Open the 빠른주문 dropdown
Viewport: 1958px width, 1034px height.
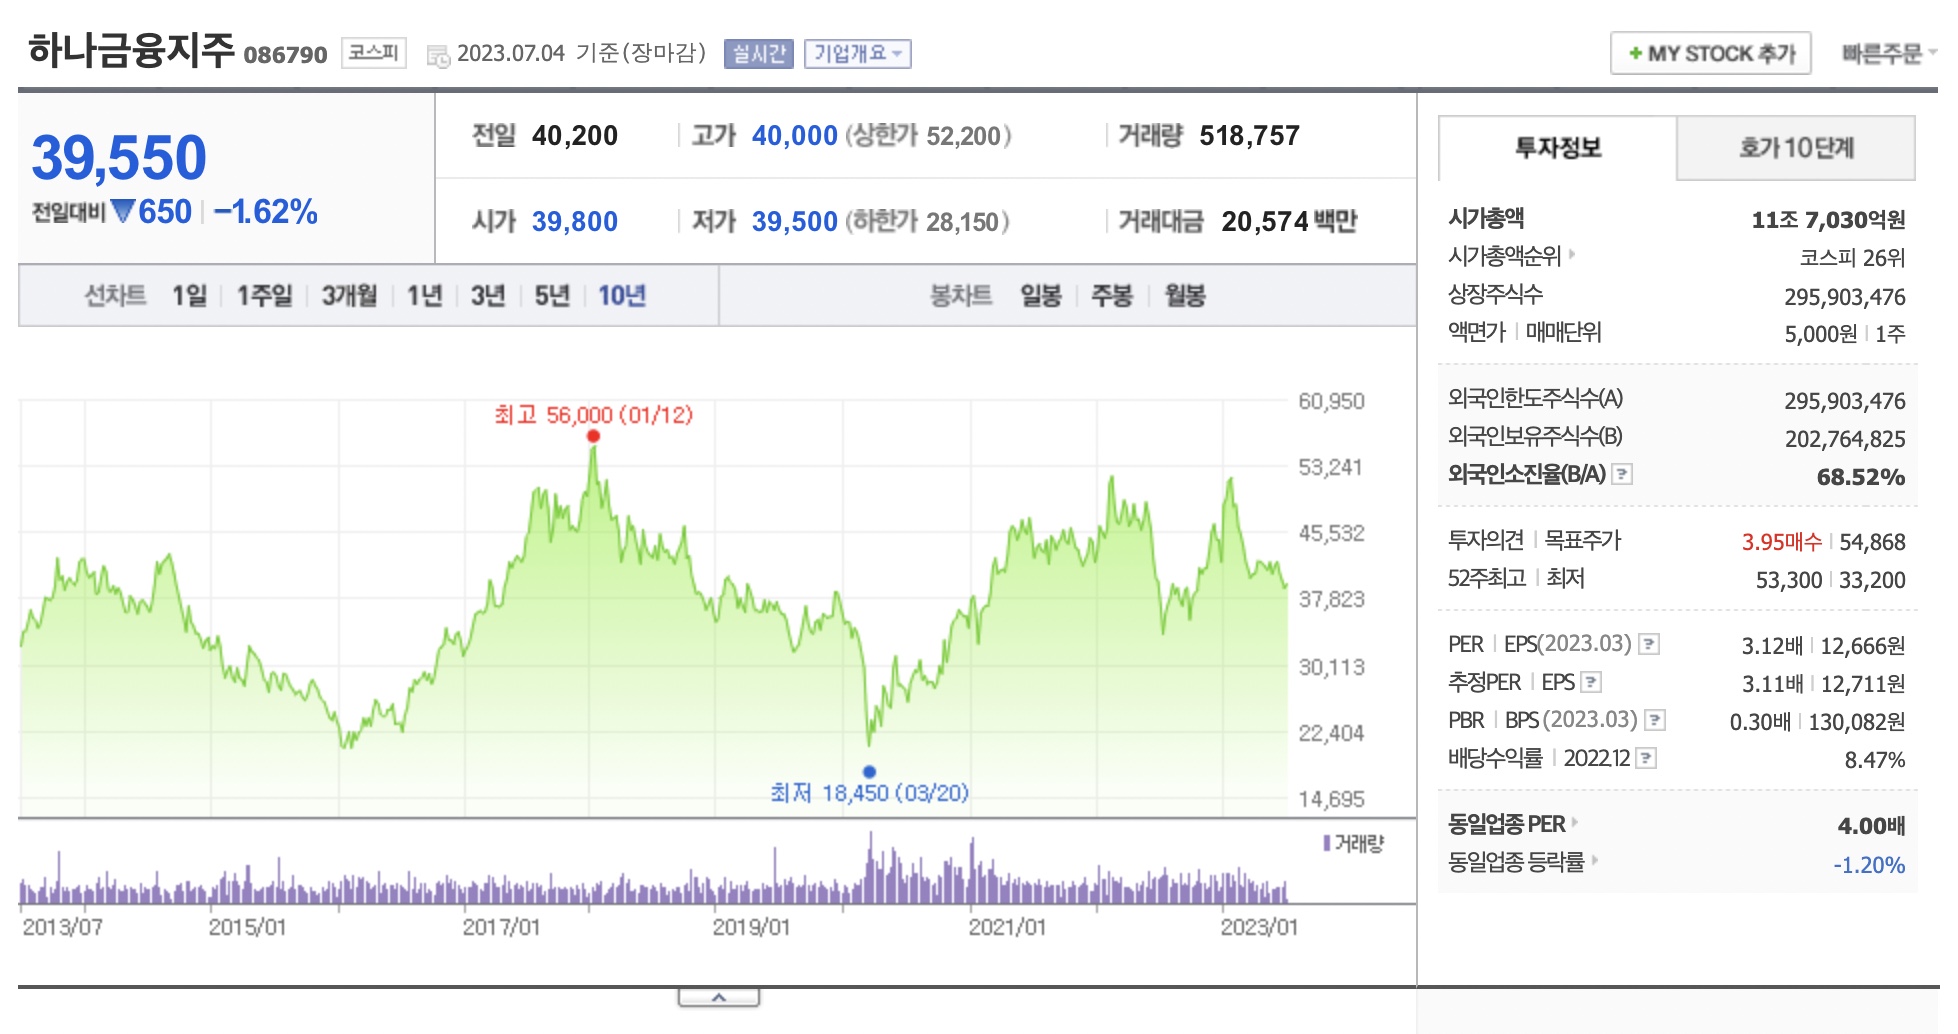coord(1888,54)
